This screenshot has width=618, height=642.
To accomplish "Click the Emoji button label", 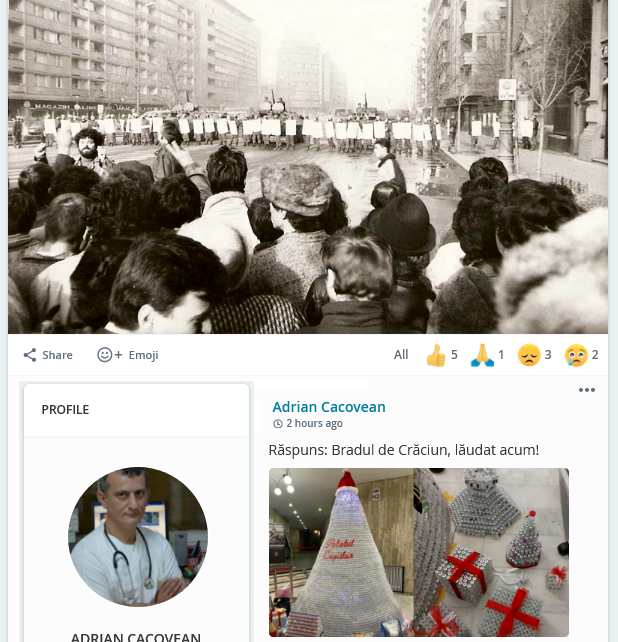I will (143, 355).
